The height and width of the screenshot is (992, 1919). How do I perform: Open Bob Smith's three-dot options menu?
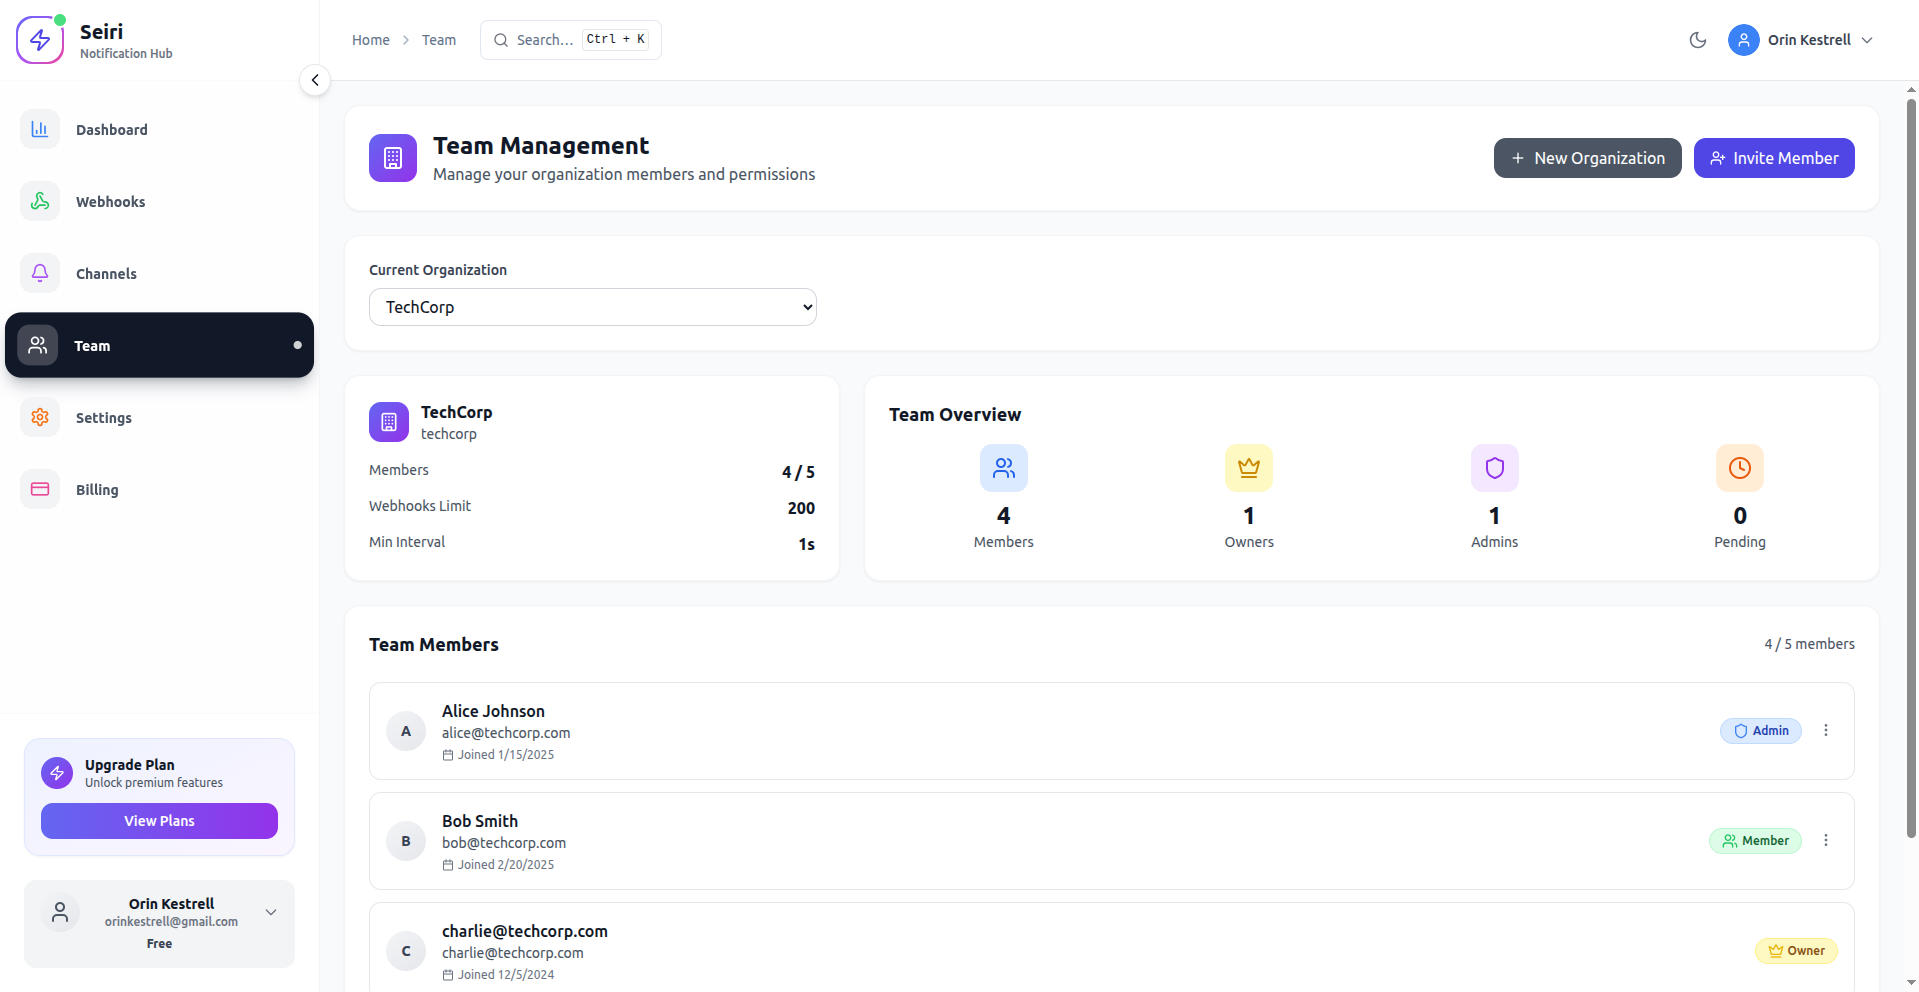(1825, 841)
